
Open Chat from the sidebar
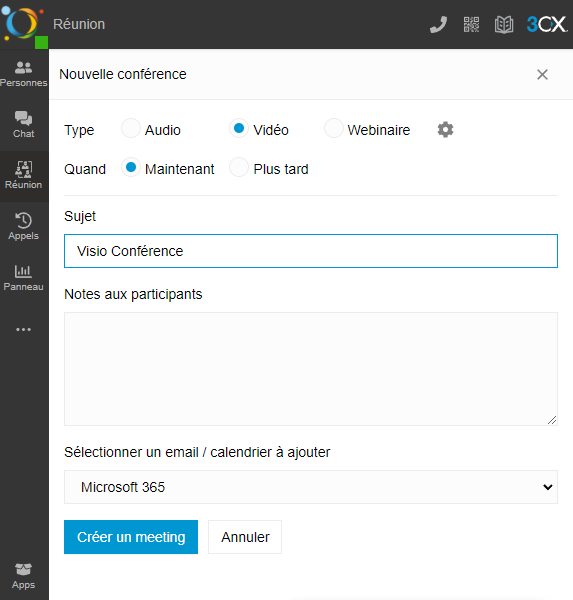click(x=24, y=125)
